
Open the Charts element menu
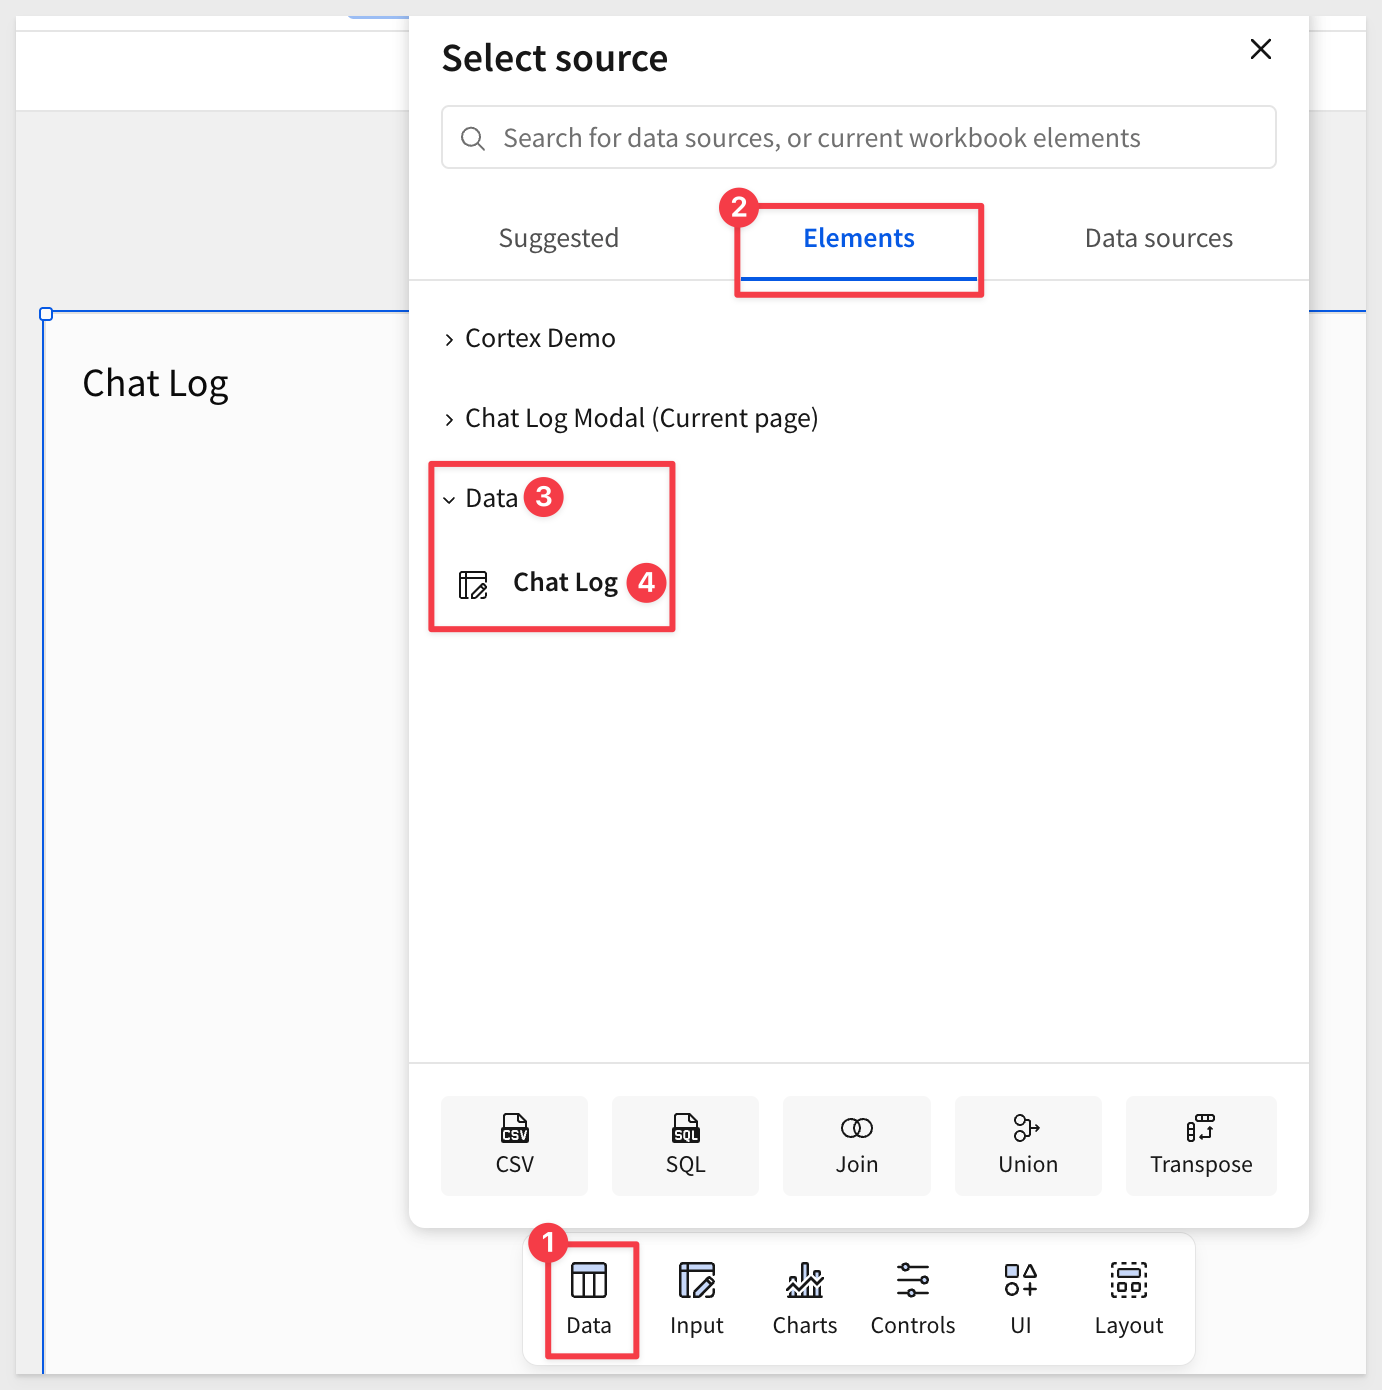[x=804, y=1297]
